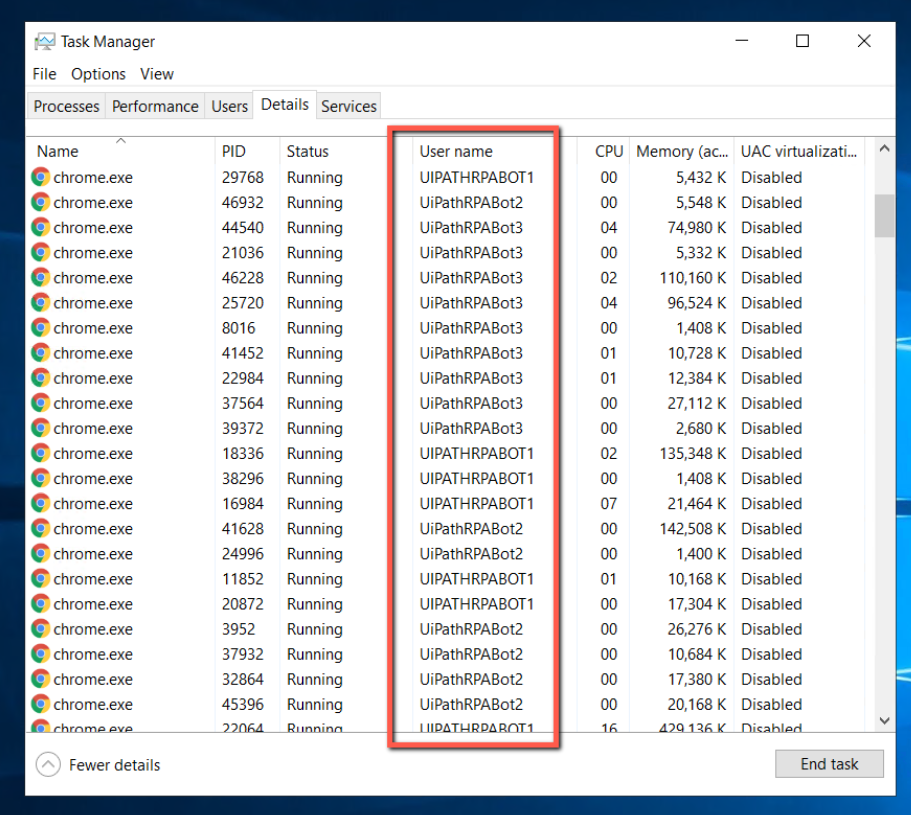Click the Task Manager icon in title bar

pos(44,41)
